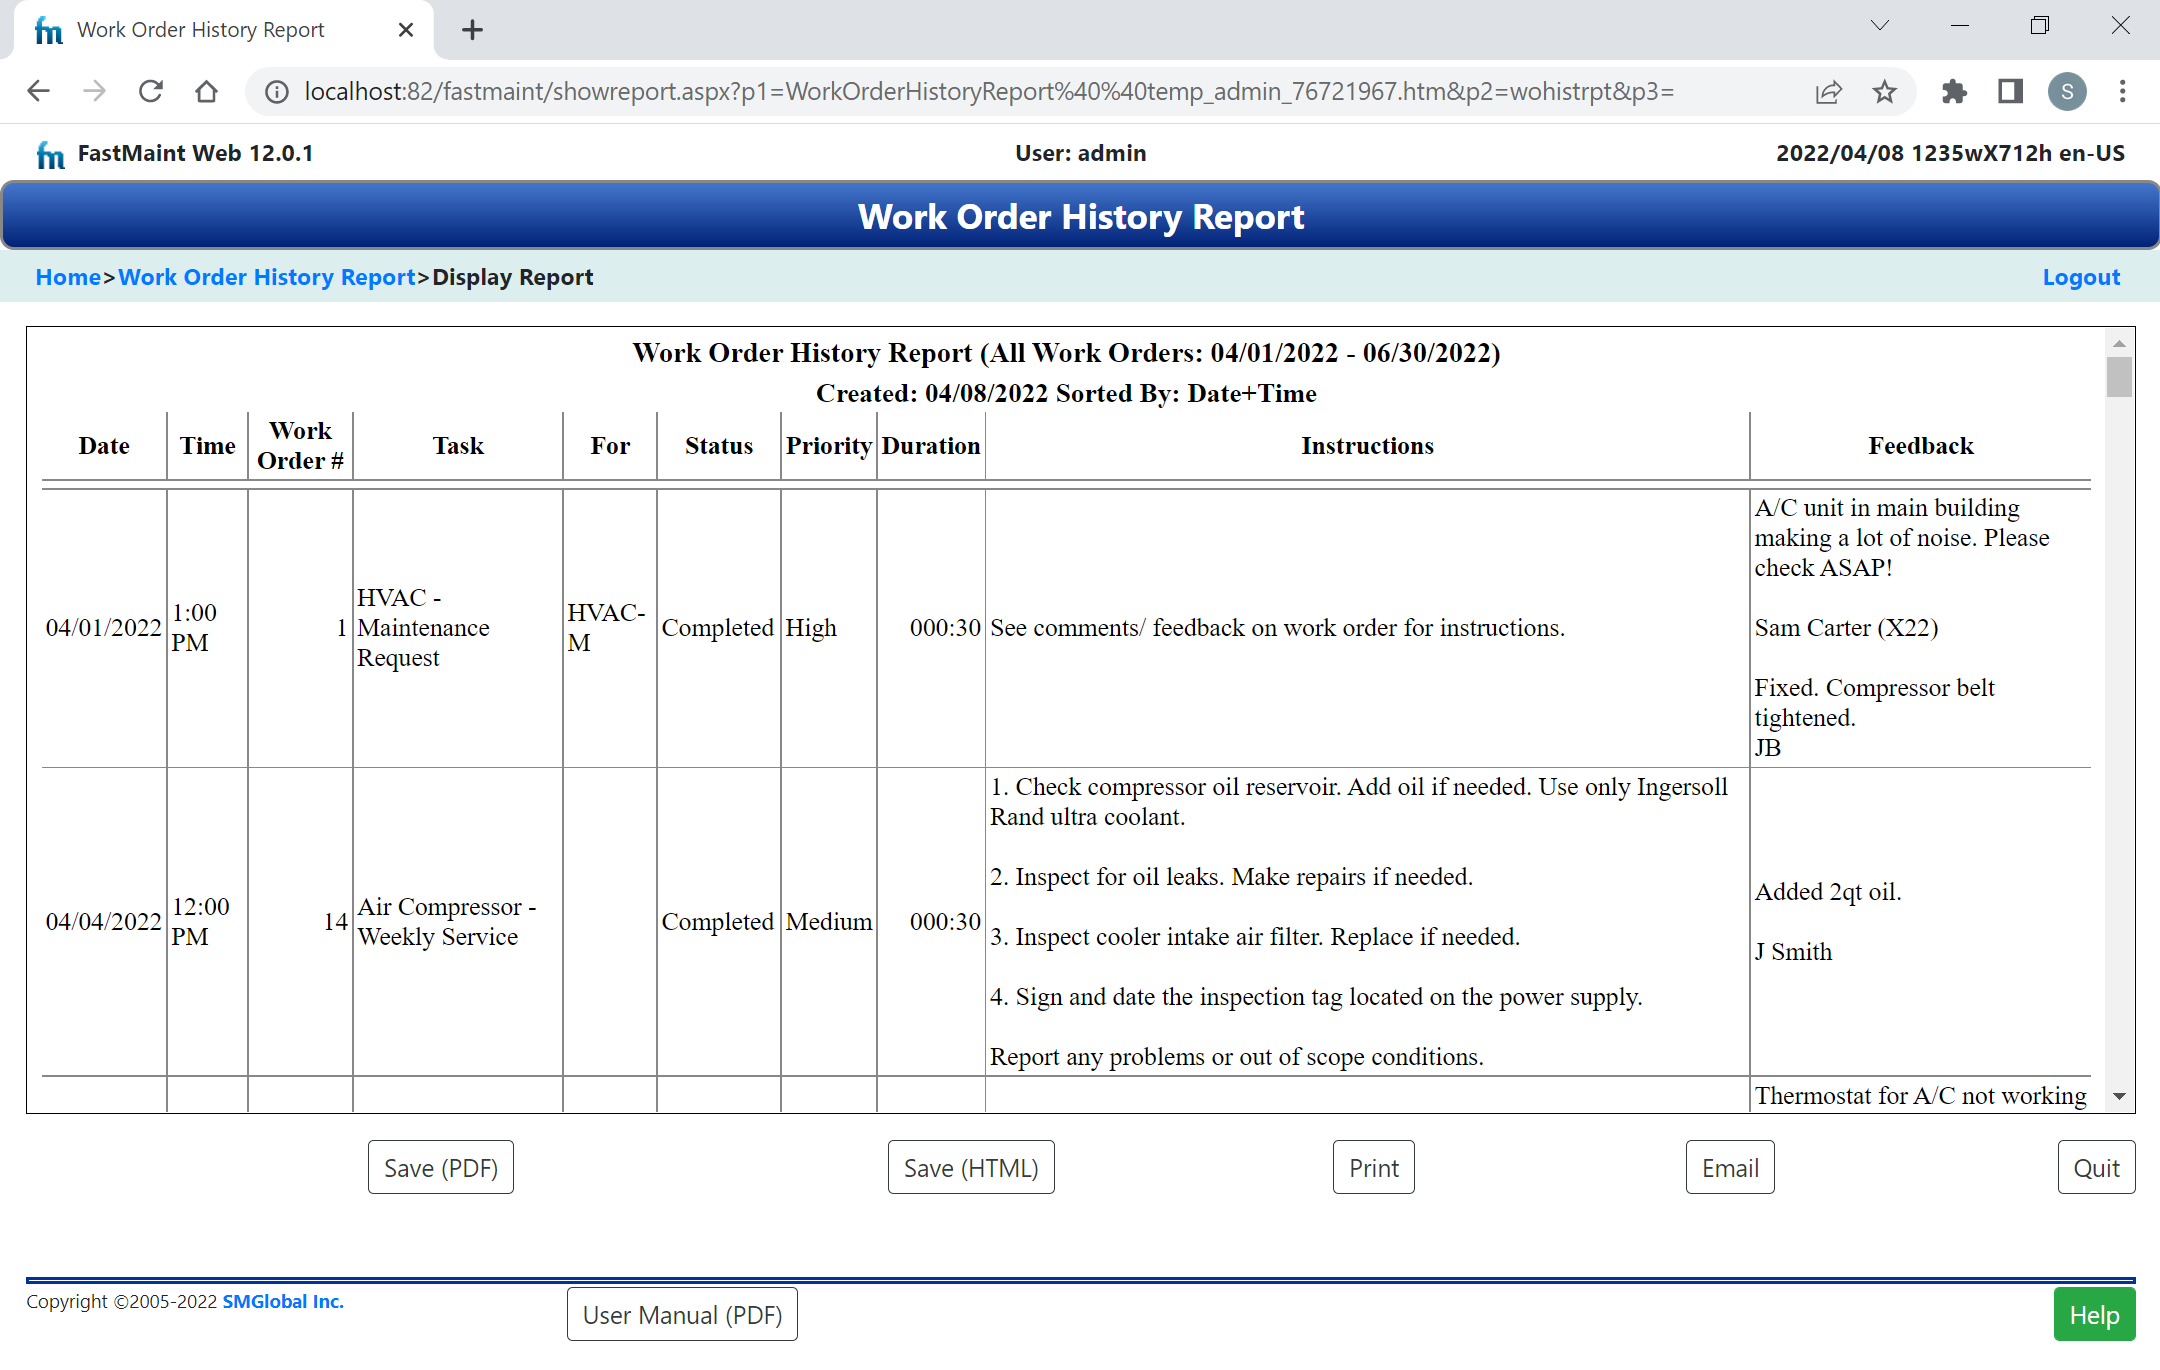Open the profile avatar S
This screenshot has height=1370, width=2160.
tap(2067, 92)
